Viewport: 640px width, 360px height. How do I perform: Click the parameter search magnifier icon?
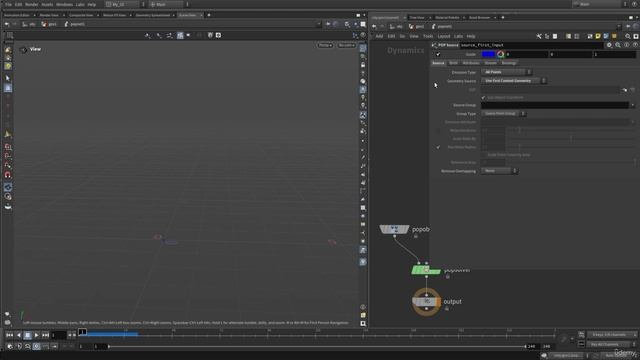click(x=618, y=45)
